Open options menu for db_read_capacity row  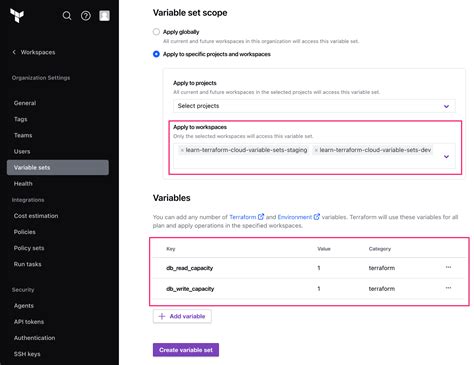[448, 267]
